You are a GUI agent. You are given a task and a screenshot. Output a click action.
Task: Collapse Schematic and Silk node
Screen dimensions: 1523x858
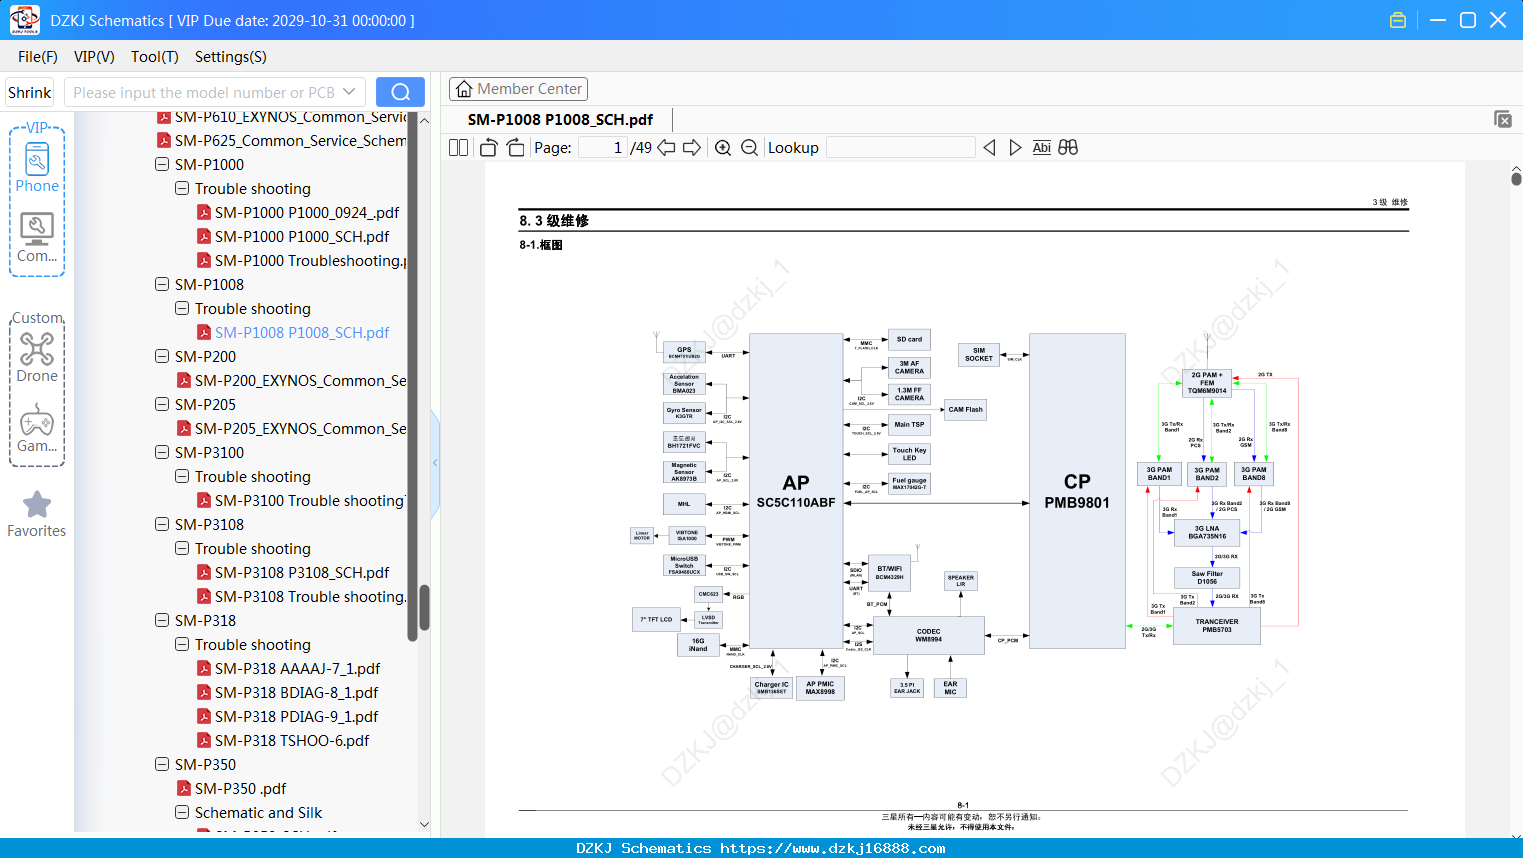pos(182,812)
